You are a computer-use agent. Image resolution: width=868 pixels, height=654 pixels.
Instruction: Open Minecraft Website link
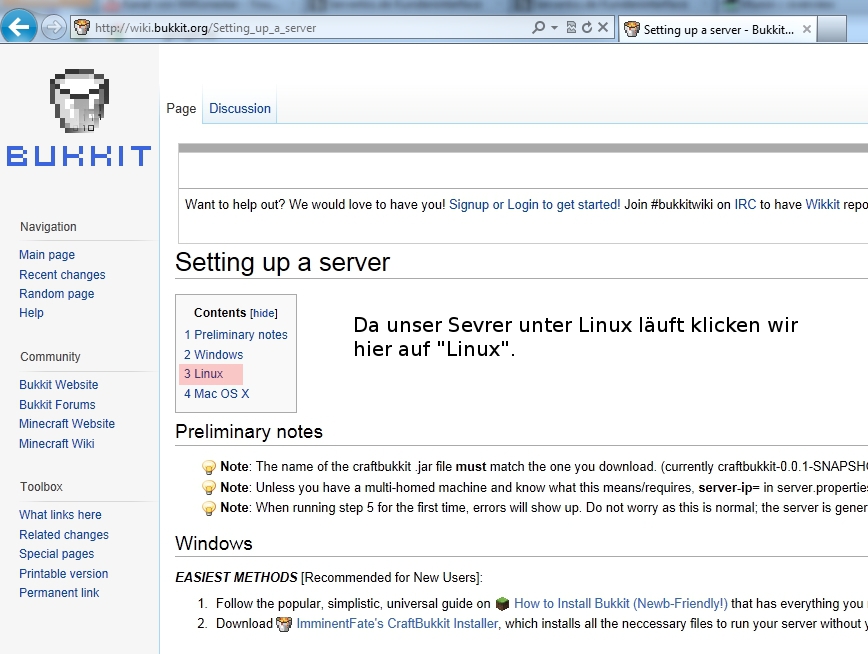click(67, 424)
